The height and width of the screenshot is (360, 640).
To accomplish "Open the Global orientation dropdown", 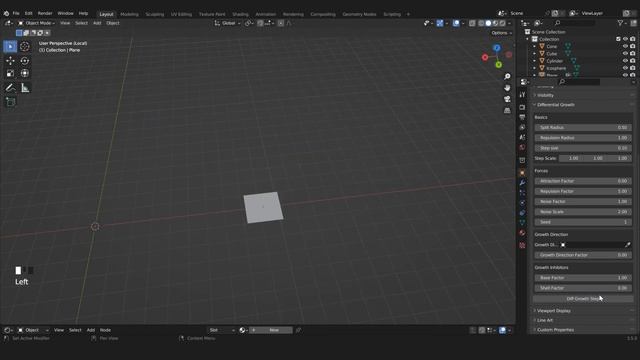I will [x=227, y=23].
